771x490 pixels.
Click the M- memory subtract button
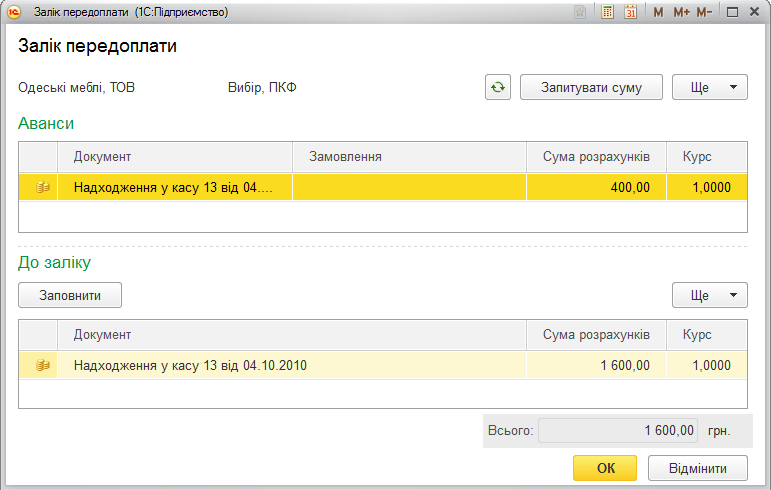pos(705,12)
